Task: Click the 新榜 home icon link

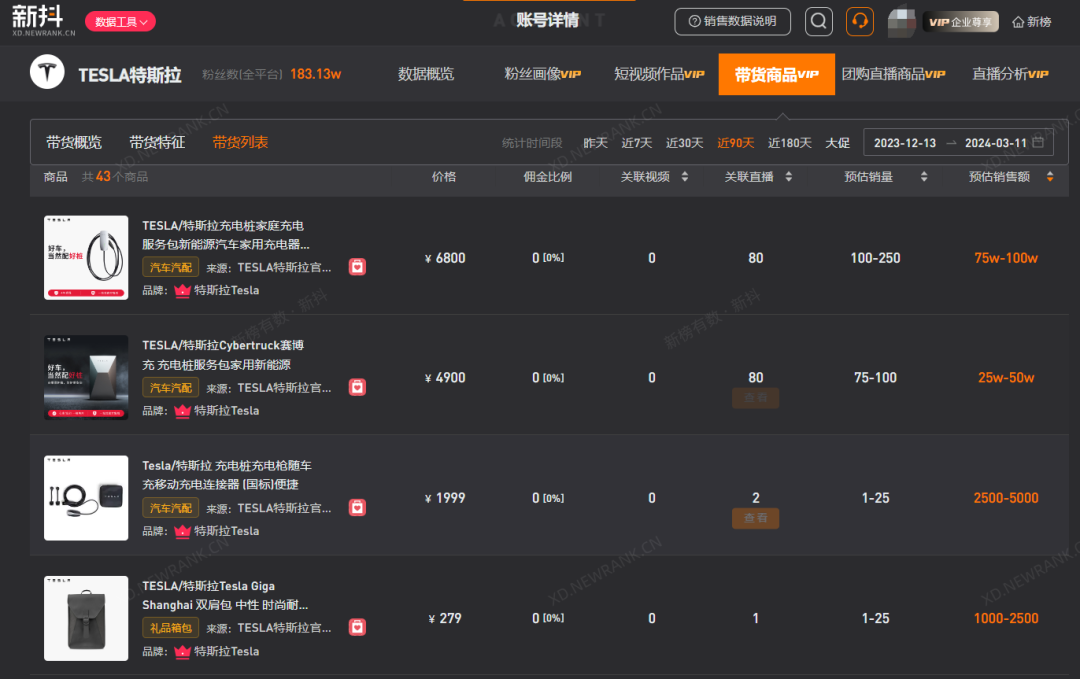Action: 1032,22
